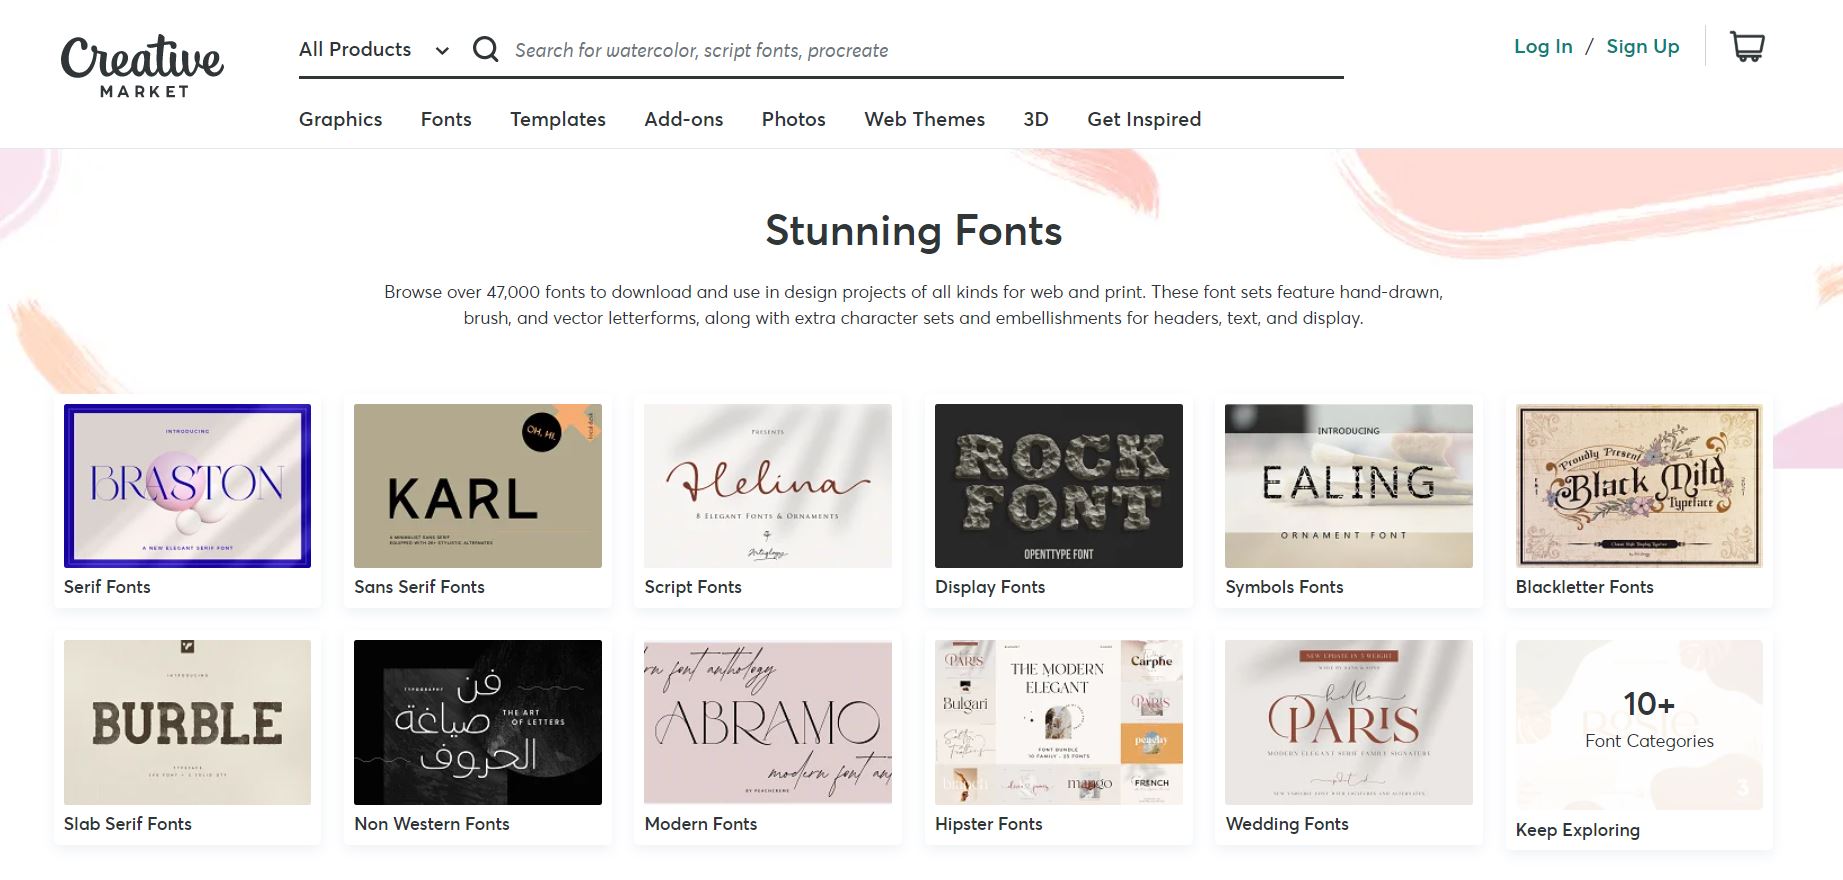
Task: Open the Paris Wedding Fonts thumbnail
Action: pos(1349,722)
